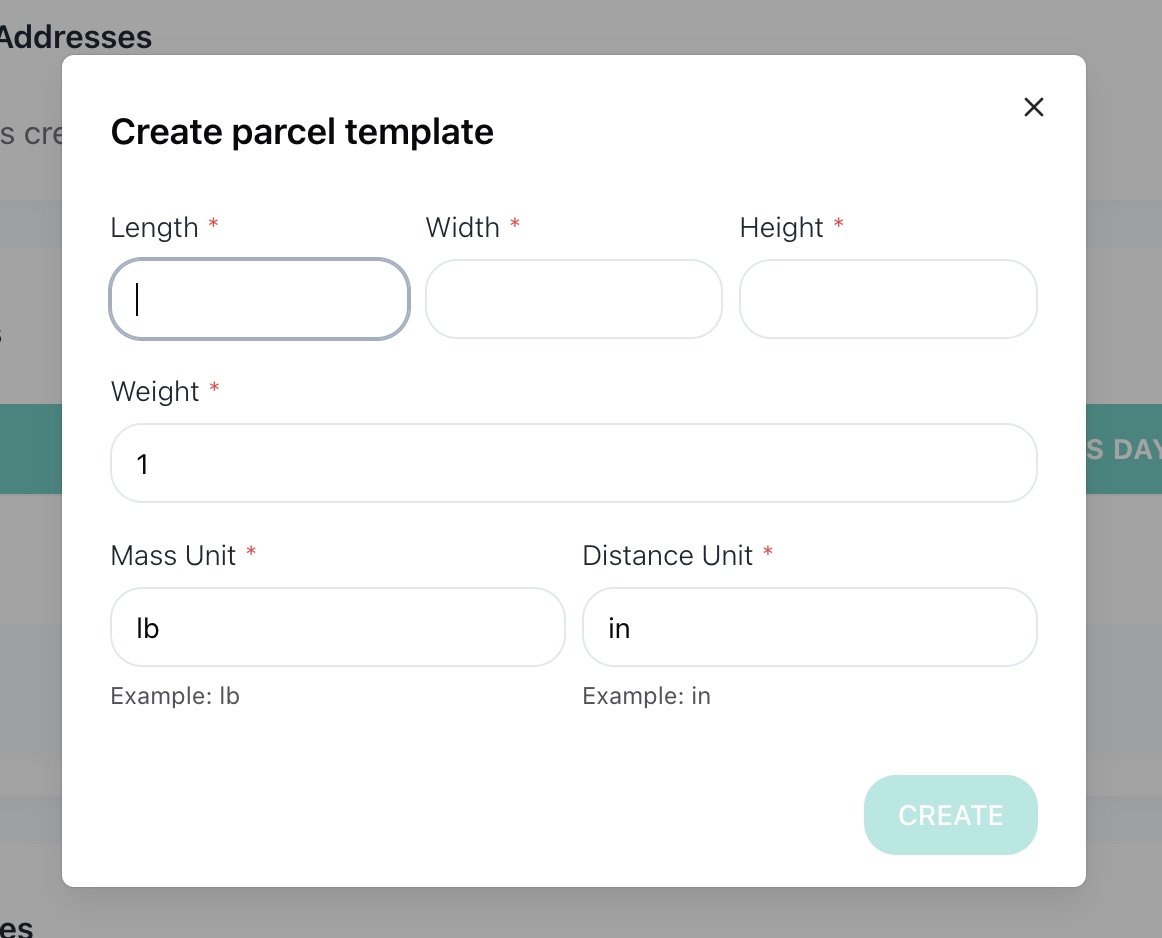Viewport: 1162px width, 938px height.
Task: Click the Weight label
Action: [155, 392]
